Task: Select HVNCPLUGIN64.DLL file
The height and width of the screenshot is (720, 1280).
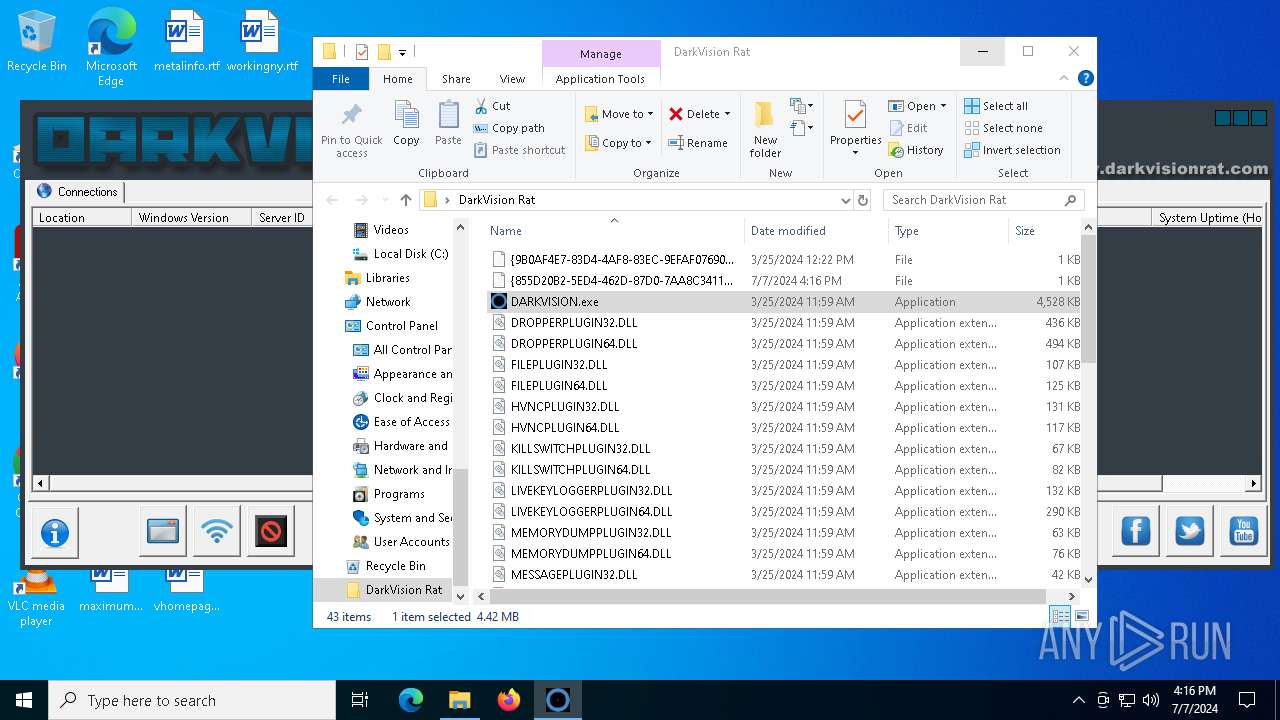Action: (x=784, y=428)
